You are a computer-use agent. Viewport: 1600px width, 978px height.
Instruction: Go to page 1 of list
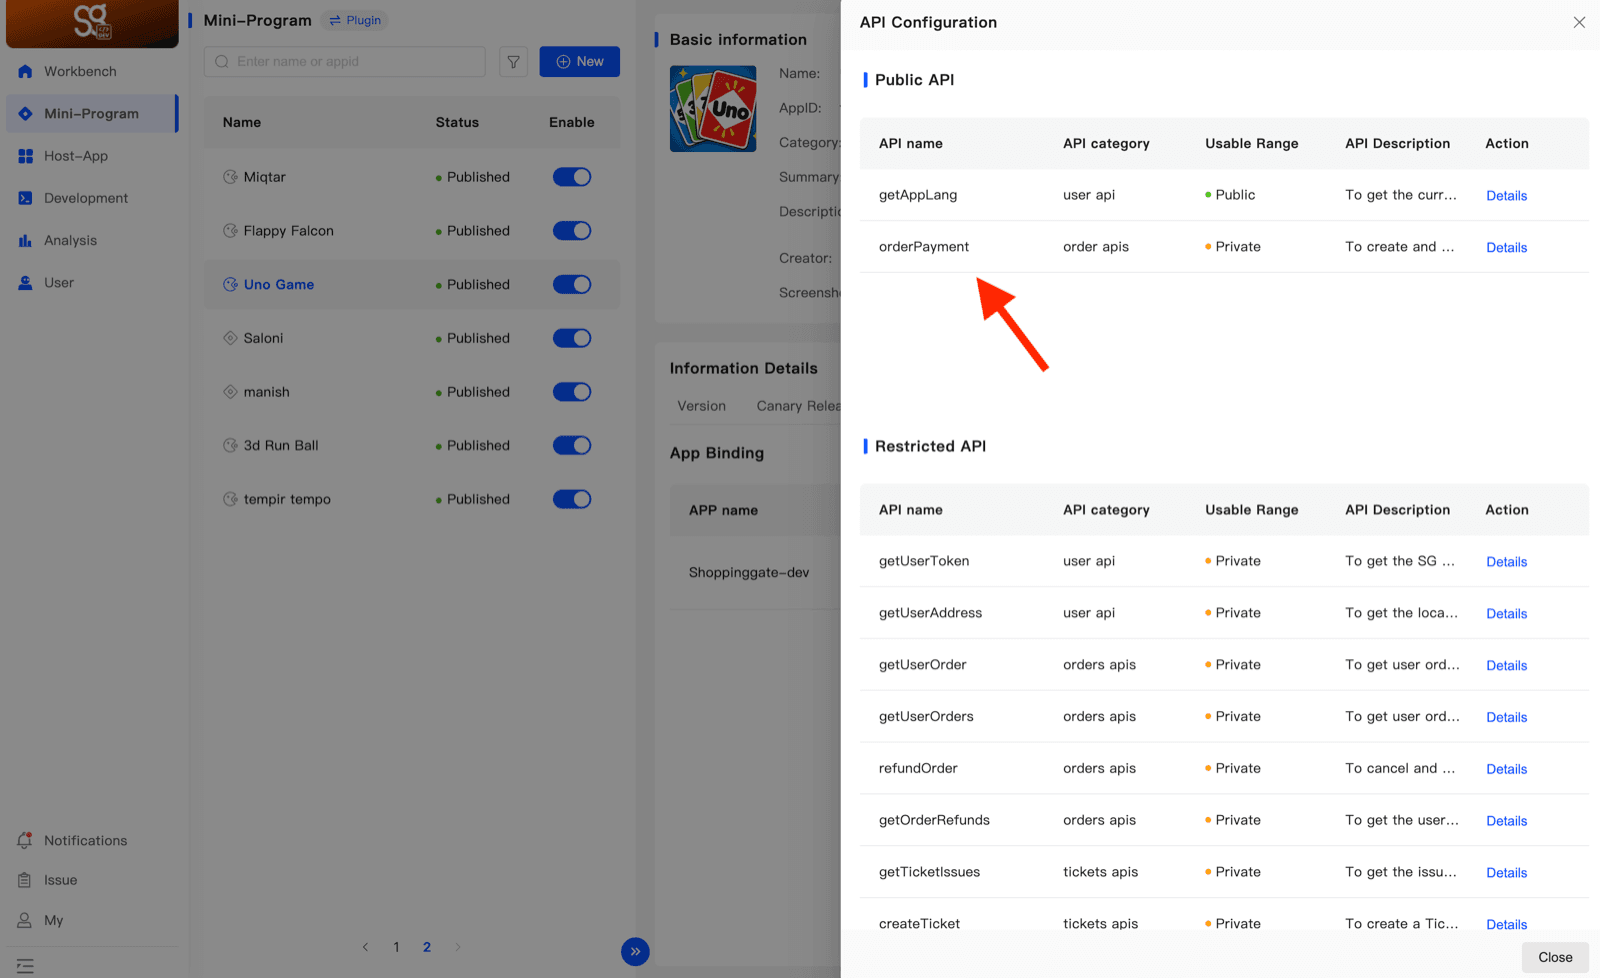pyautogui.click(x=396, y=947)
